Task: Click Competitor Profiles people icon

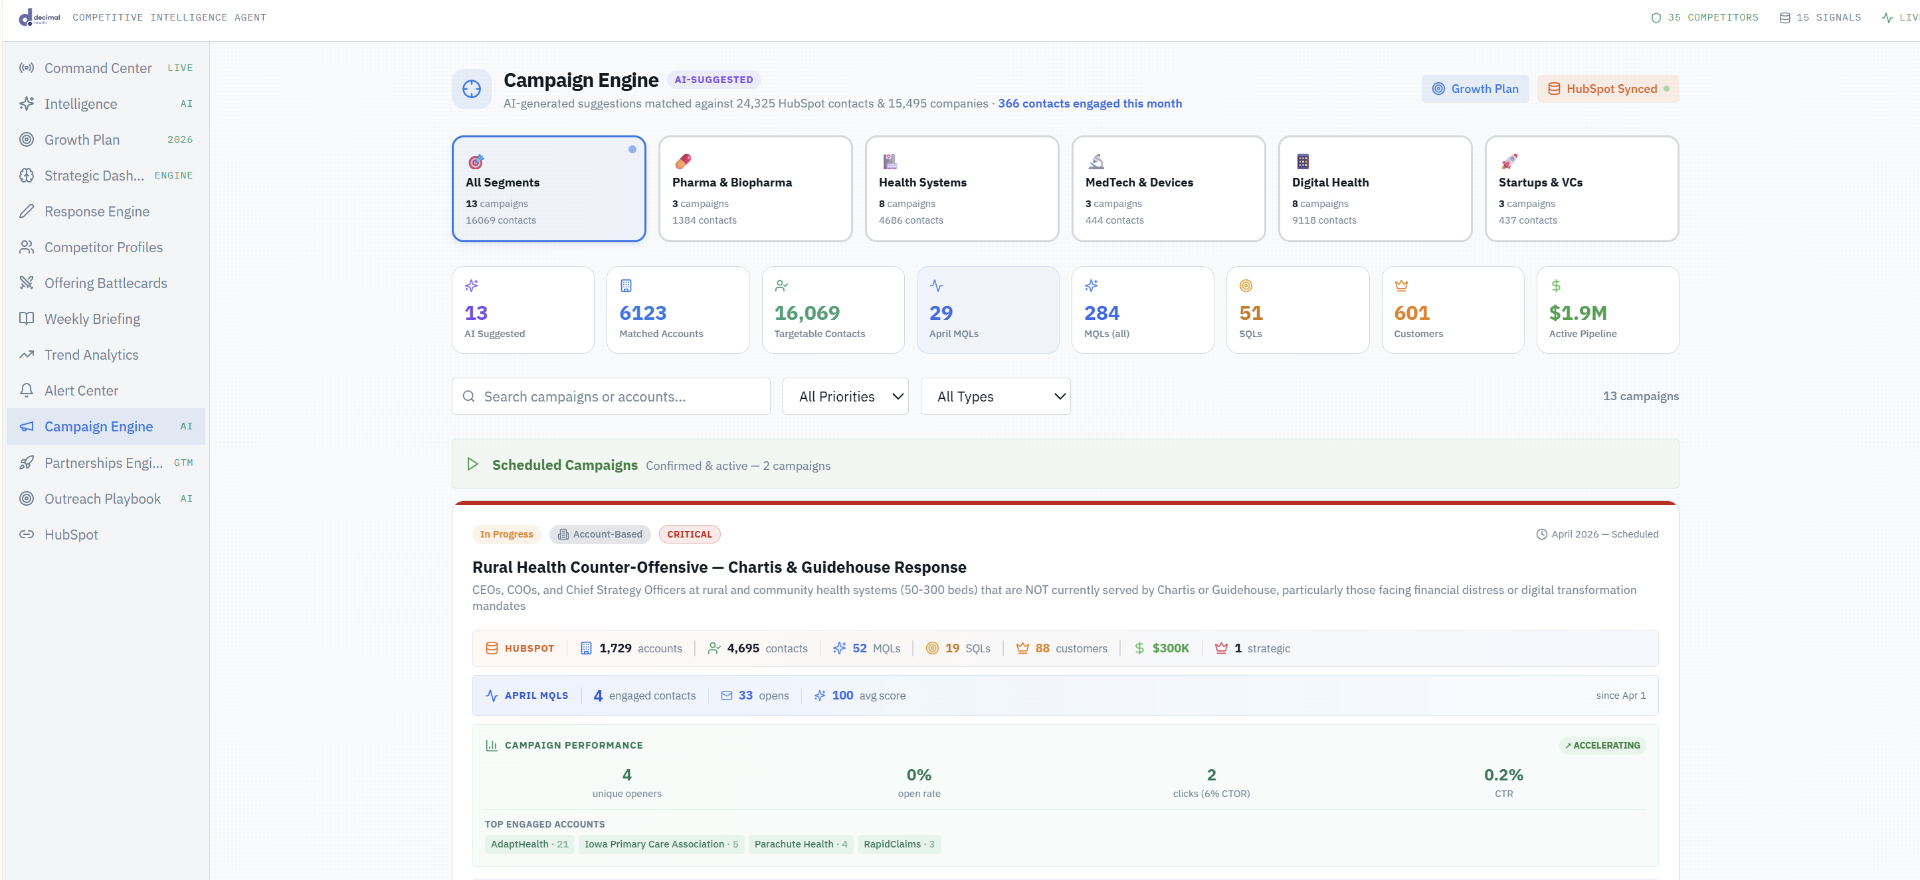Action: tap(27, 247)
